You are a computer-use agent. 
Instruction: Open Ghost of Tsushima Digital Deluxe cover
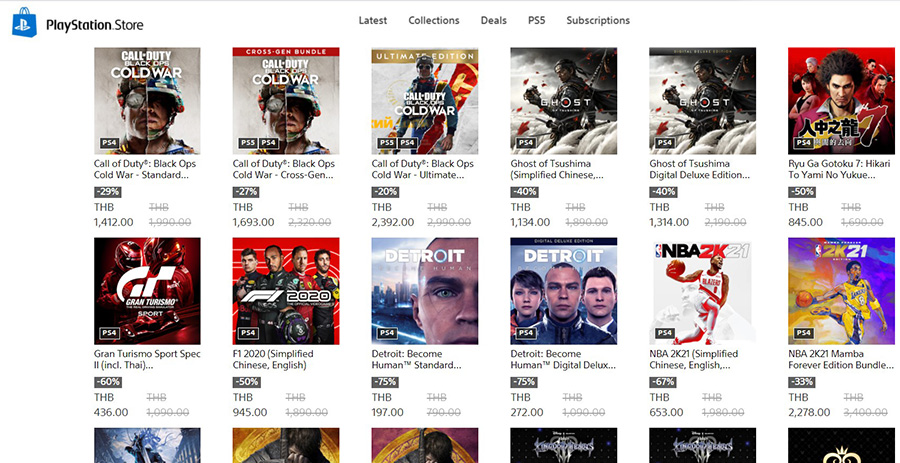pos(703,101)
